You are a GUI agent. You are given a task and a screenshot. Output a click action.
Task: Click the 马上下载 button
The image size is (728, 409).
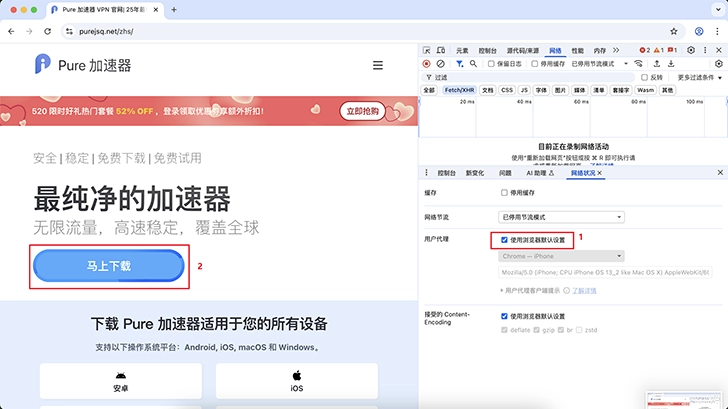(109, 266)
